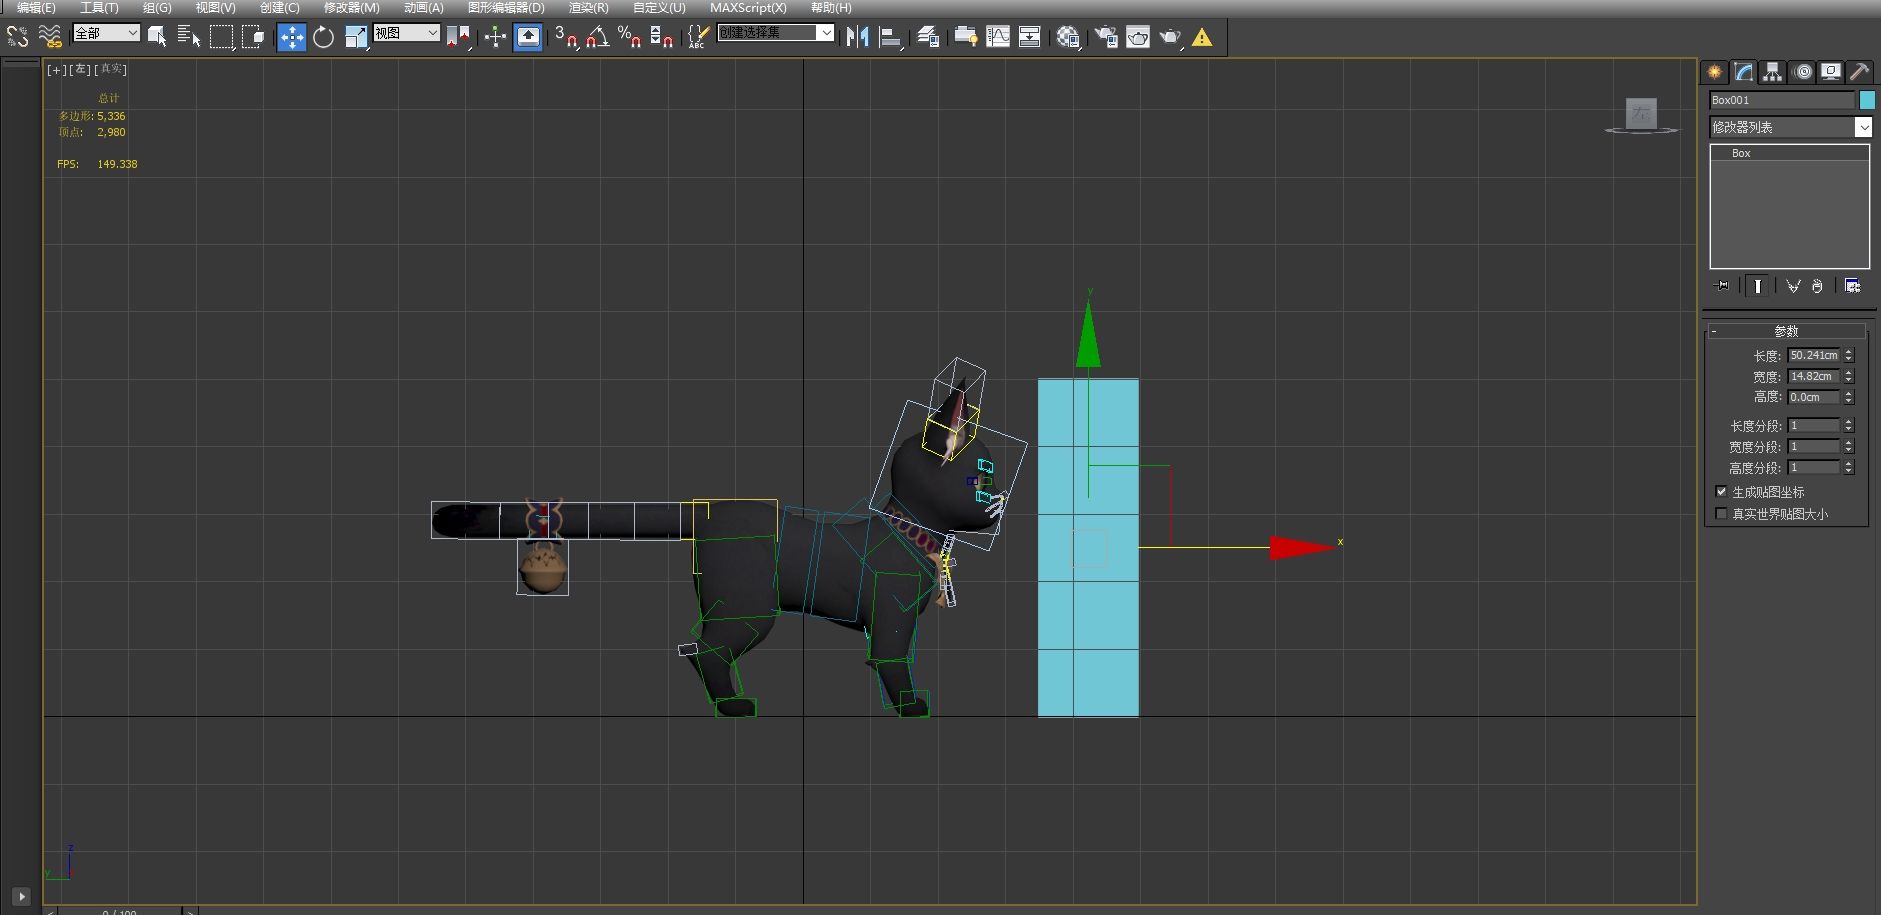
Task: Click the Box001 object name field
Action: click(1782, 100)
